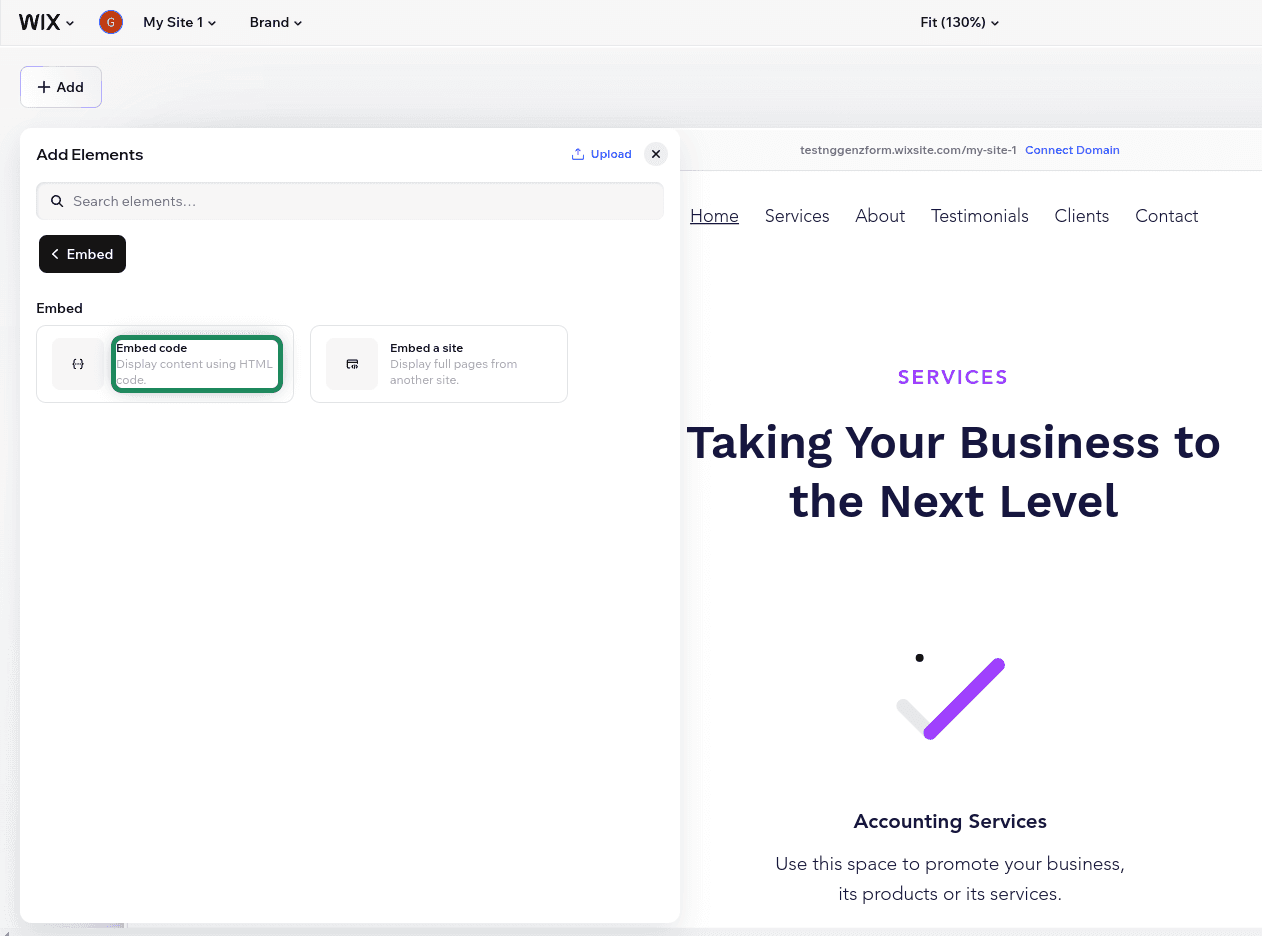Click the Connect Domain link

click(x=1072, y=150)
